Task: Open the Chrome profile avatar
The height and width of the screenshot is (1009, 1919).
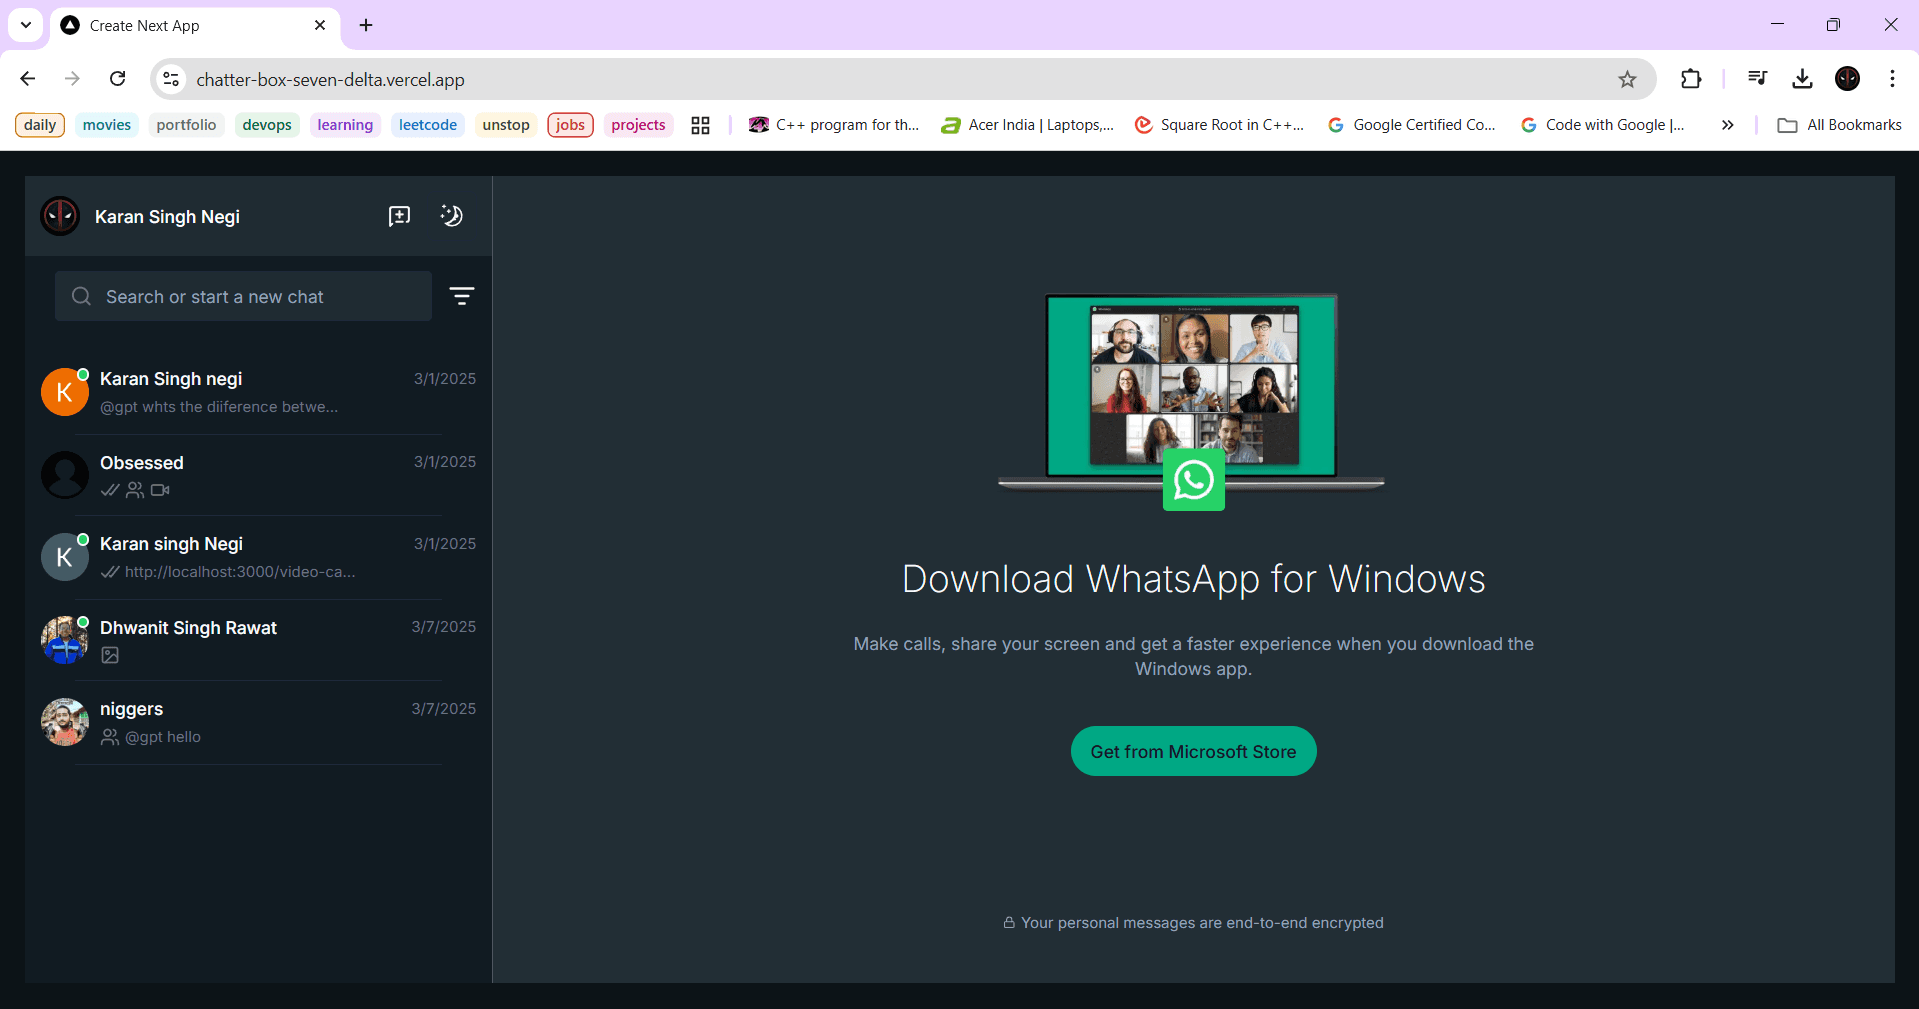Action: [1847, 79]
